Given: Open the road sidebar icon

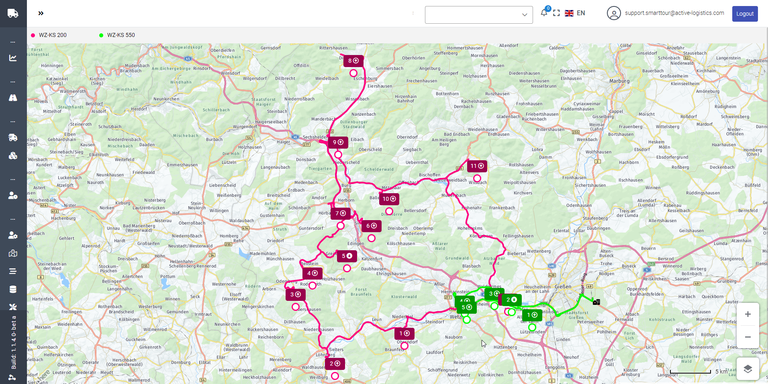Looking at the screenshot, I should coord(13,97).
